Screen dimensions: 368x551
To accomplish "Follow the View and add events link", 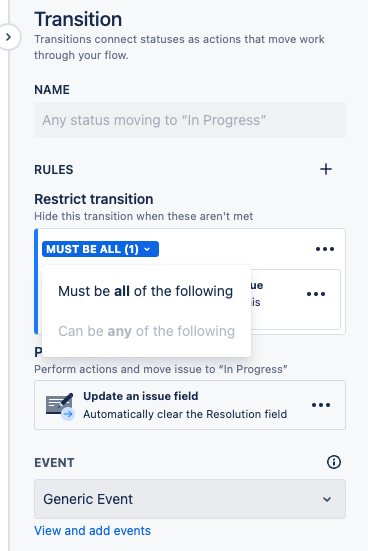I will coord(92,531).
